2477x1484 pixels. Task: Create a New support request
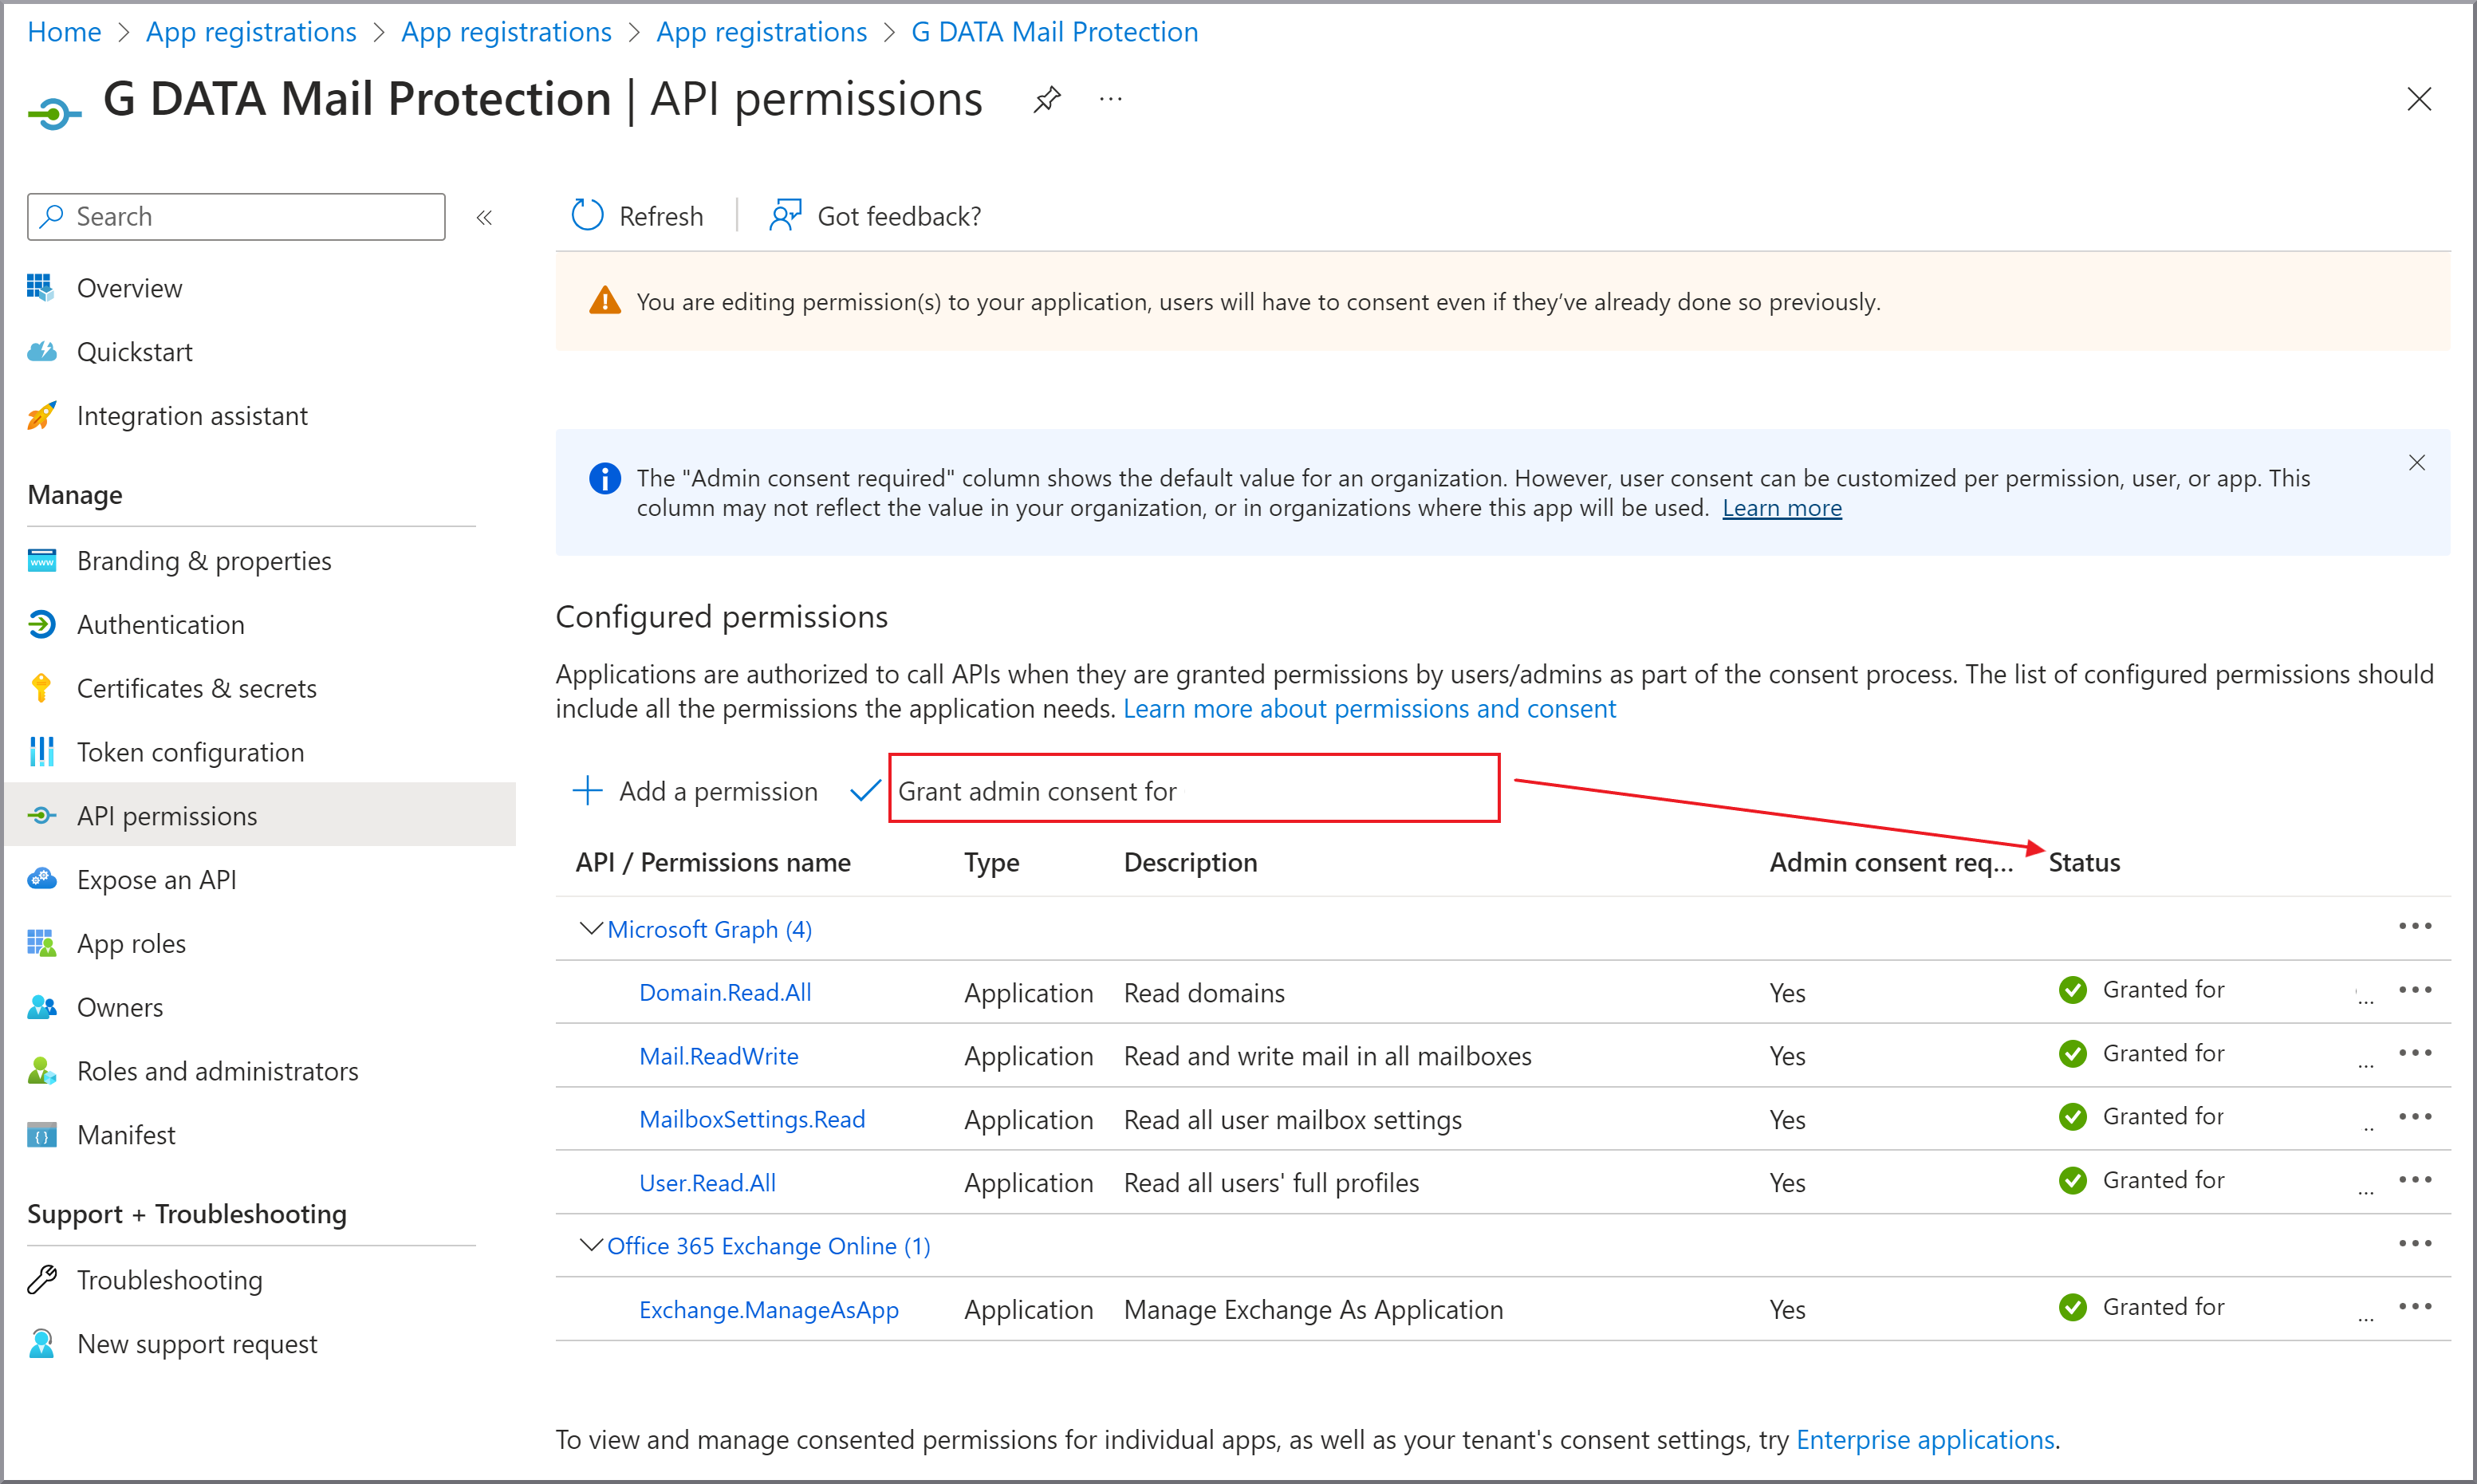point(197,1345)
